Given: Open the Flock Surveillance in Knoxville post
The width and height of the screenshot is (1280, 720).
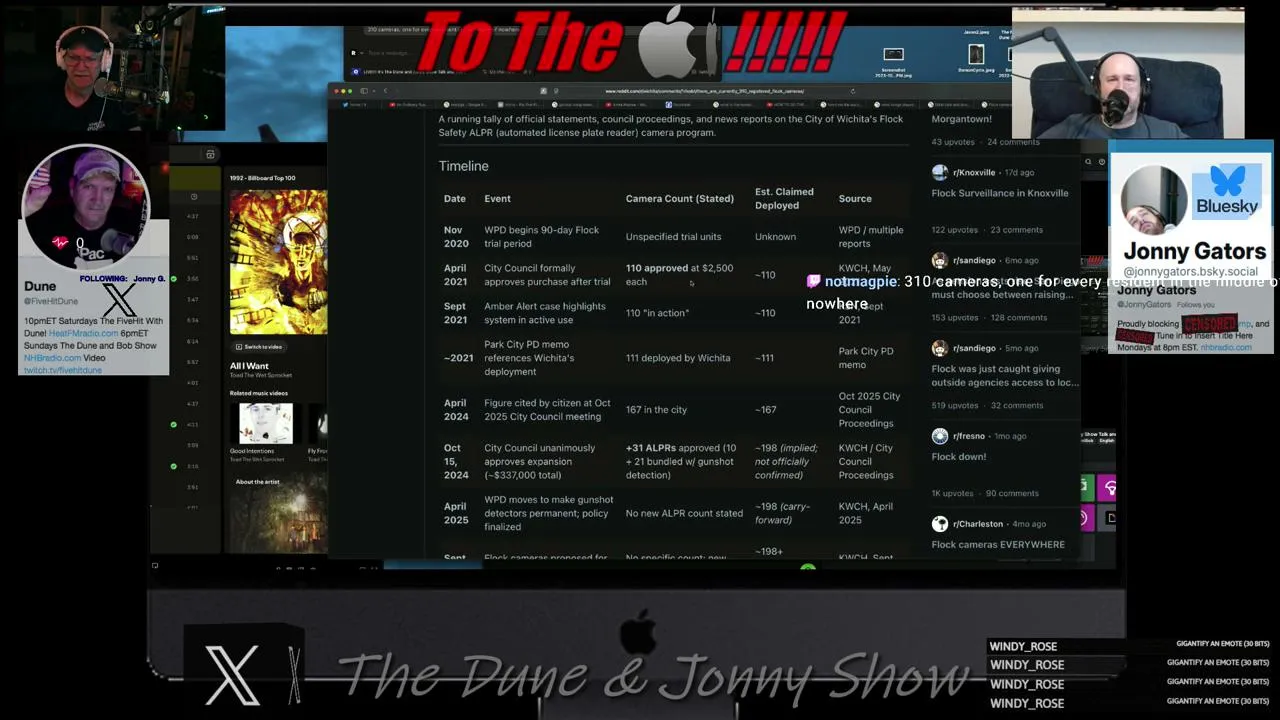Looking at the screenshot, I should pyautogui.click(x=1000, y=193).
